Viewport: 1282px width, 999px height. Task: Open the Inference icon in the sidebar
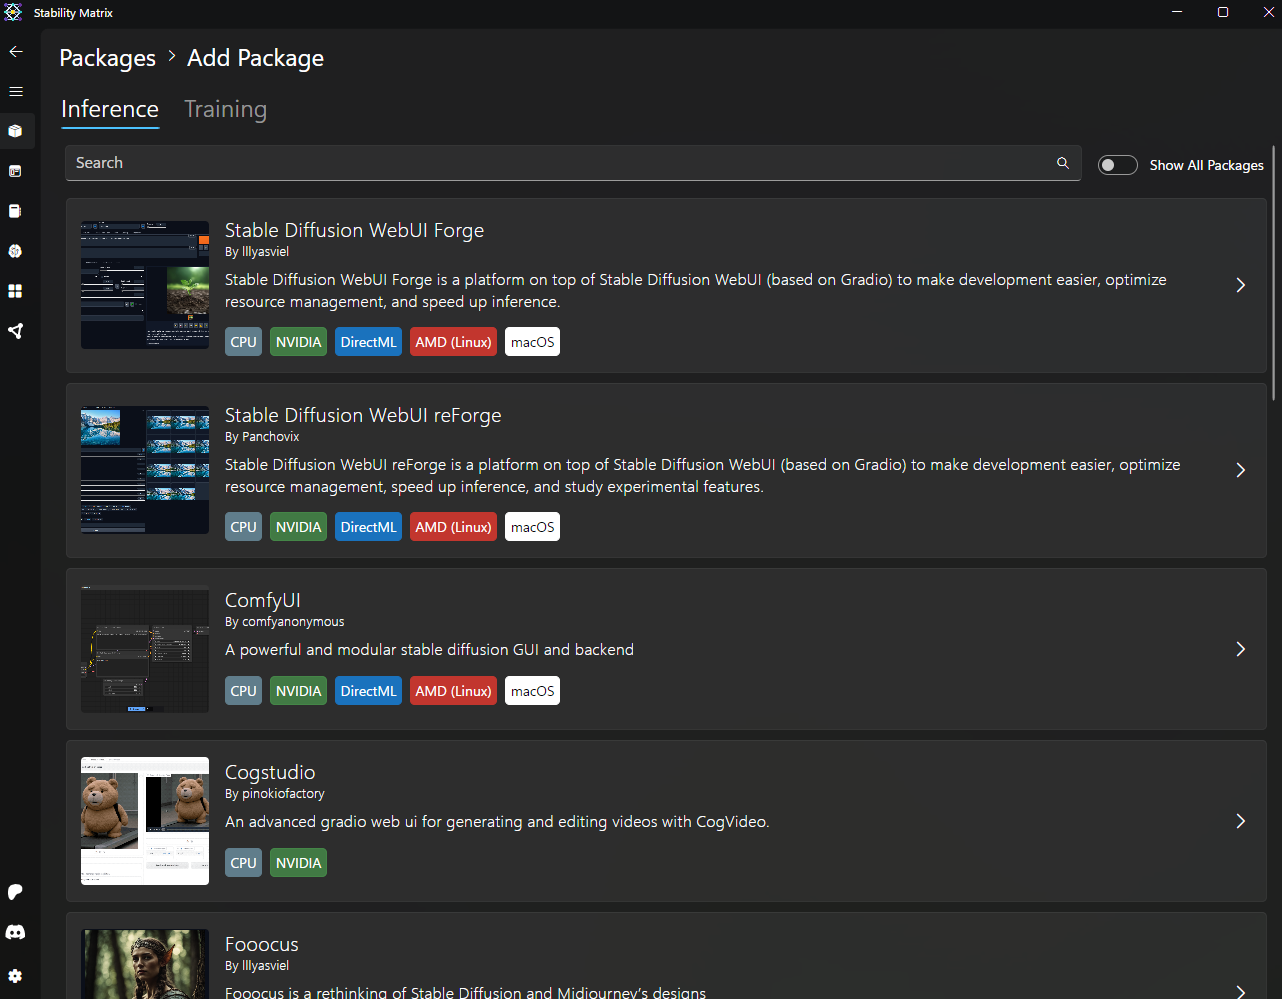15,171
